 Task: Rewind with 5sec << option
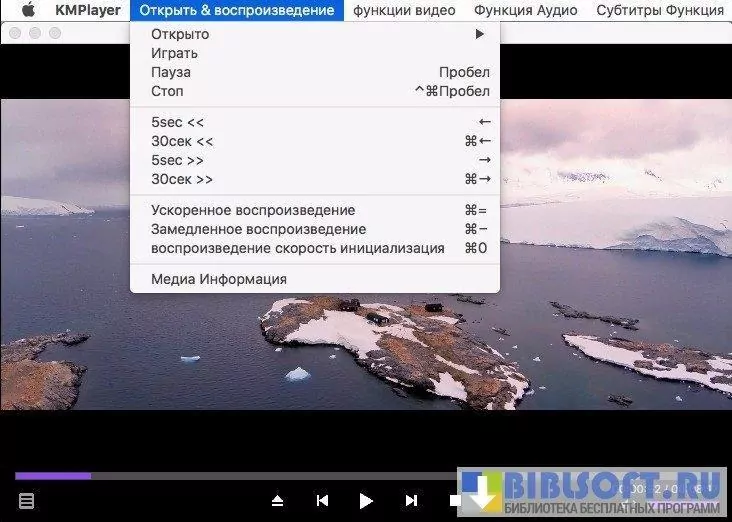point(177,122)
